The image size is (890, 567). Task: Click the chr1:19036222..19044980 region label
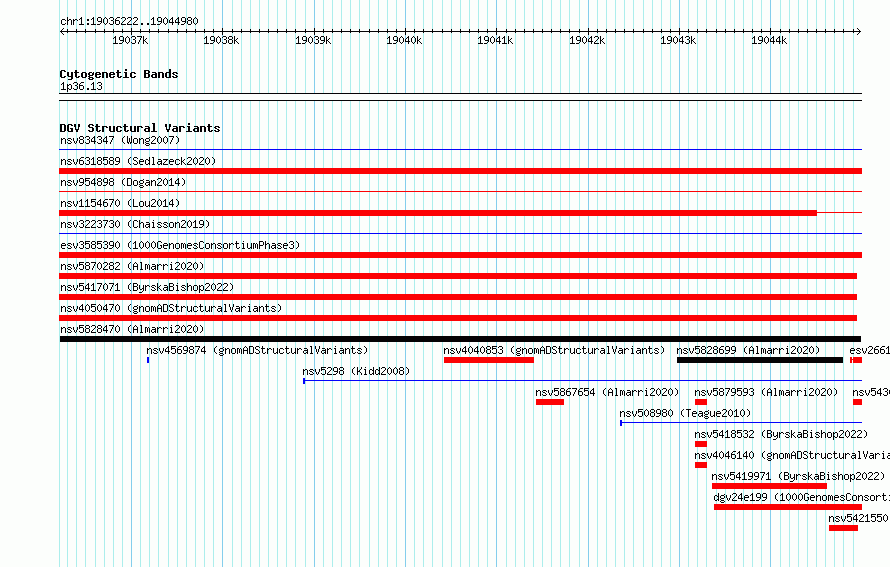(x=129, y=21)
